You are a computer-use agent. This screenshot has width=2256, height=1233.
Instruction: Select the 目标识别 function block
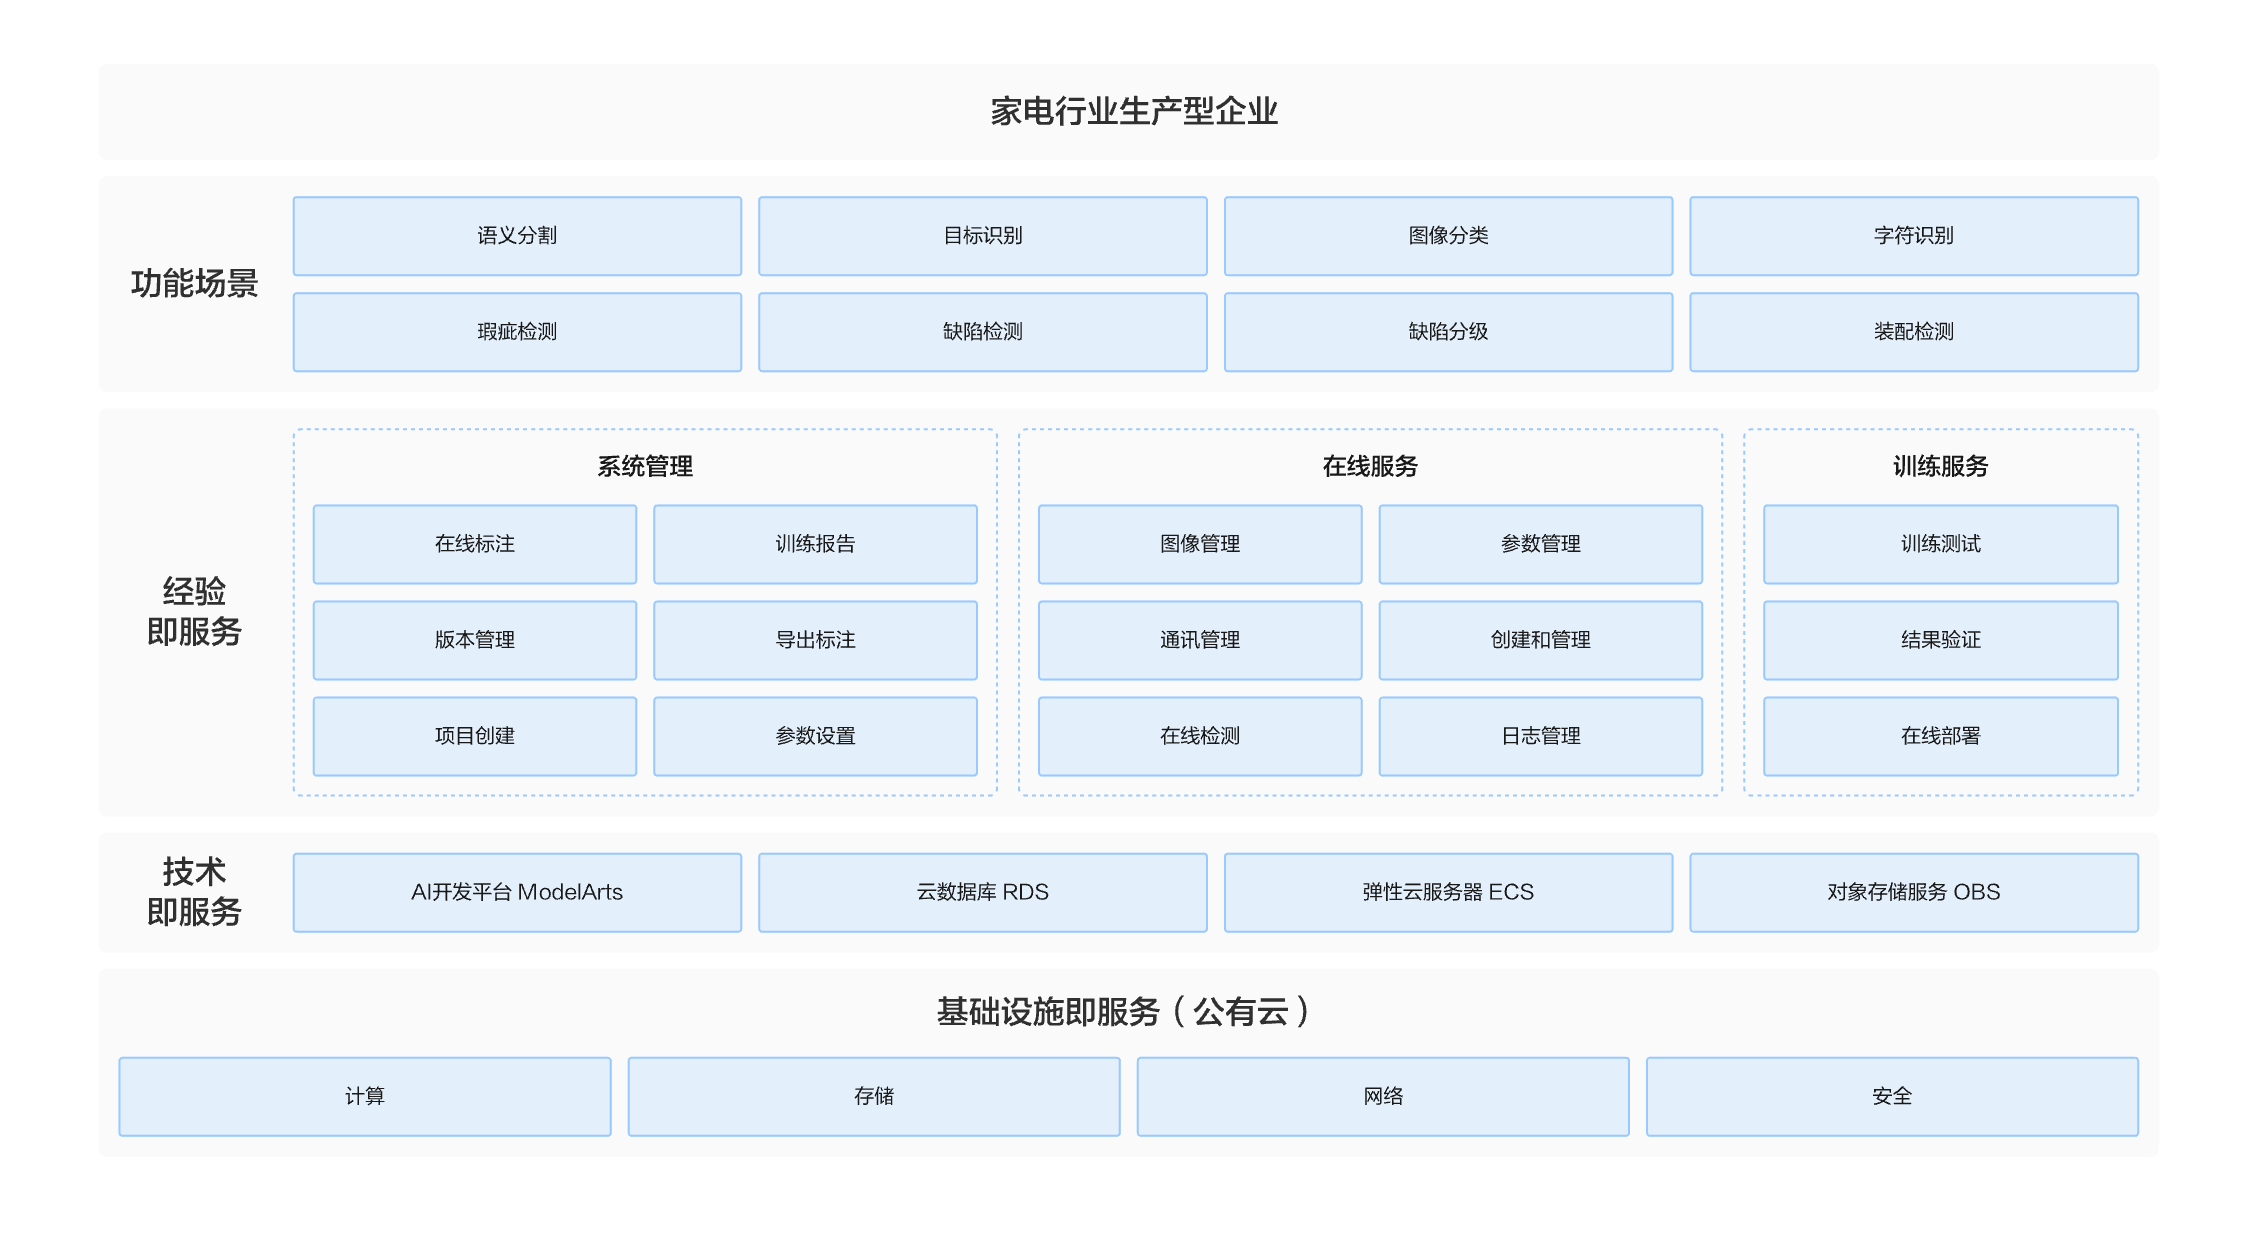[x=982, y=236]
